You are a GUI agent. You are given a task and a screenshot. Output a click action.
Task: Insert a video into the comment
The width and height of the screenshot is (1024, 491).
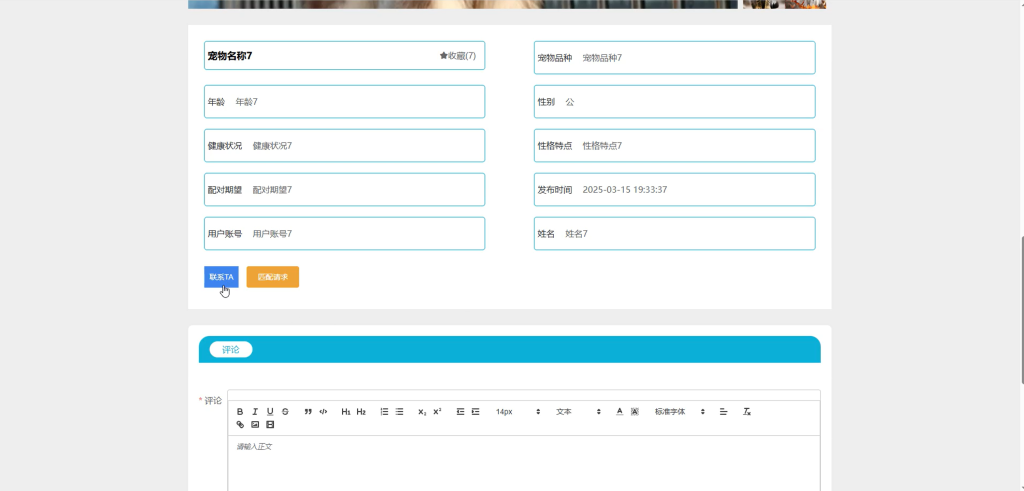pos(270,425)
